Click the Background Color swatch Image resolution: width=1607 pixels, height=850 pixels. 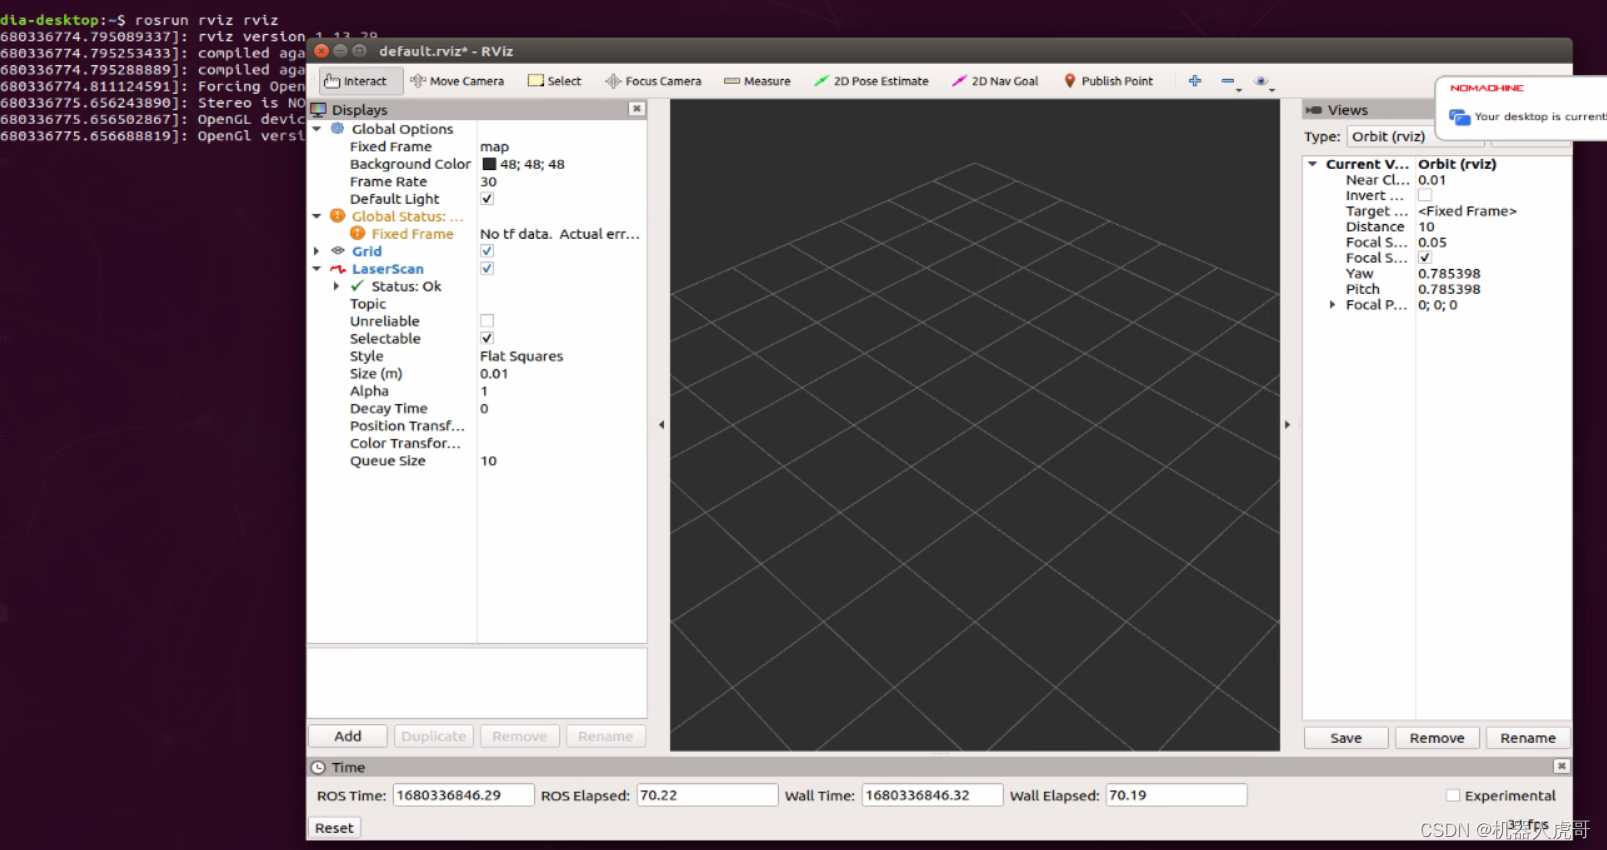[x=489, y=164]
